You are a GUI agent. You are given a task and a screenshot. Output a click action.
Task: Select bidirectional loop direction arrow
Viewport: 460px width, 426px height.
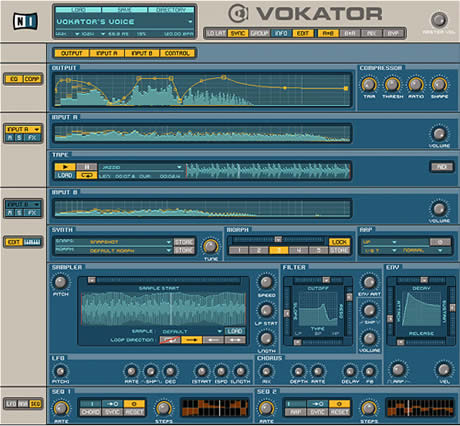click(x=235, y=340)
